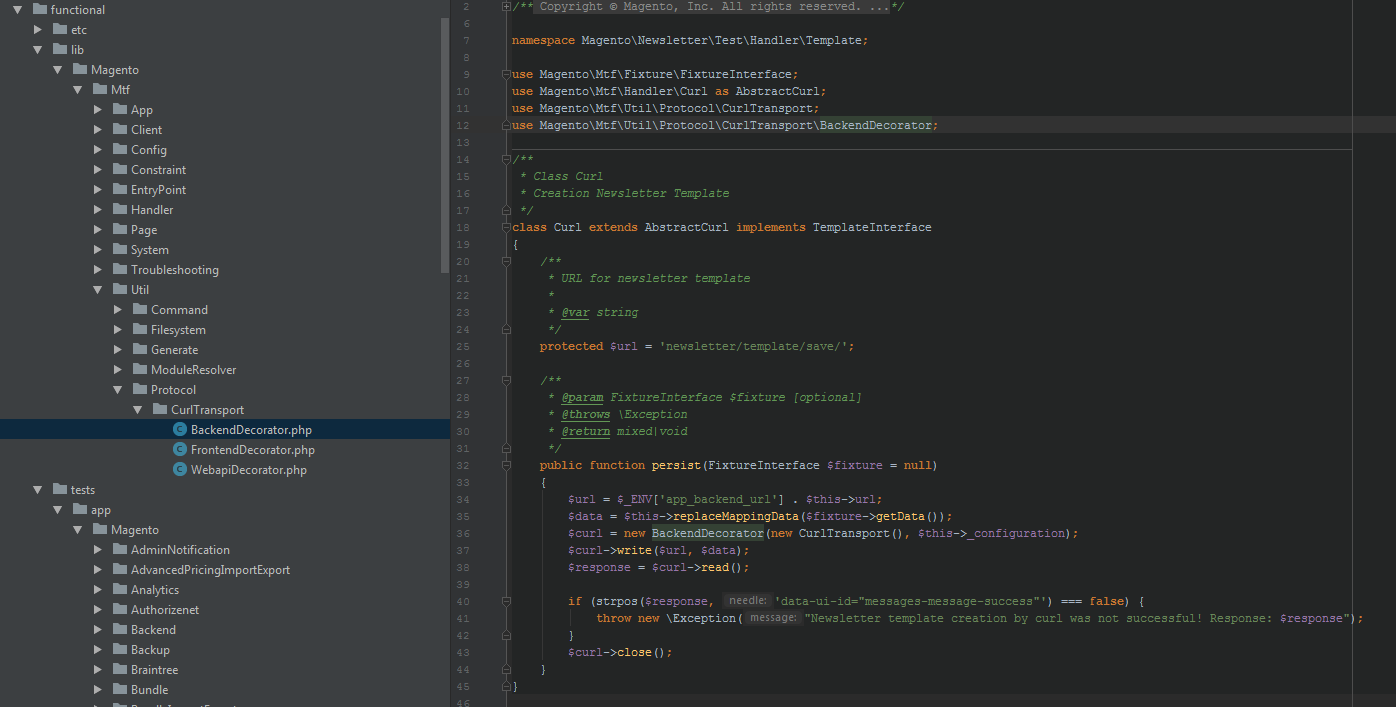The height and width of the screenshot is (707, 1396).
Task: Collapse the use imports block at line 9
Action: coord(506,74)
